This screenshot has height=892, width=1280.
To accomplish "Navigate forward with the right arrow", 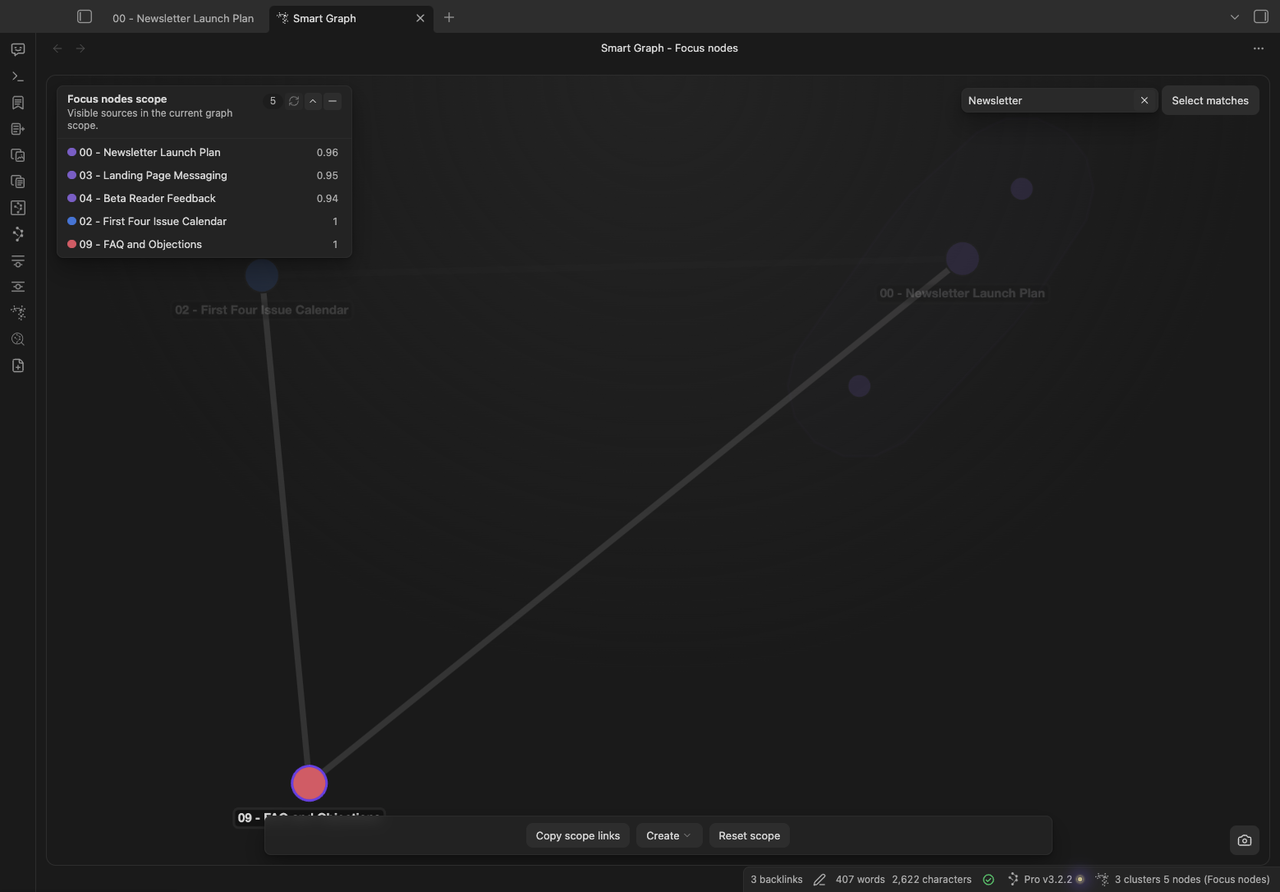I will (x=81, y=48).
